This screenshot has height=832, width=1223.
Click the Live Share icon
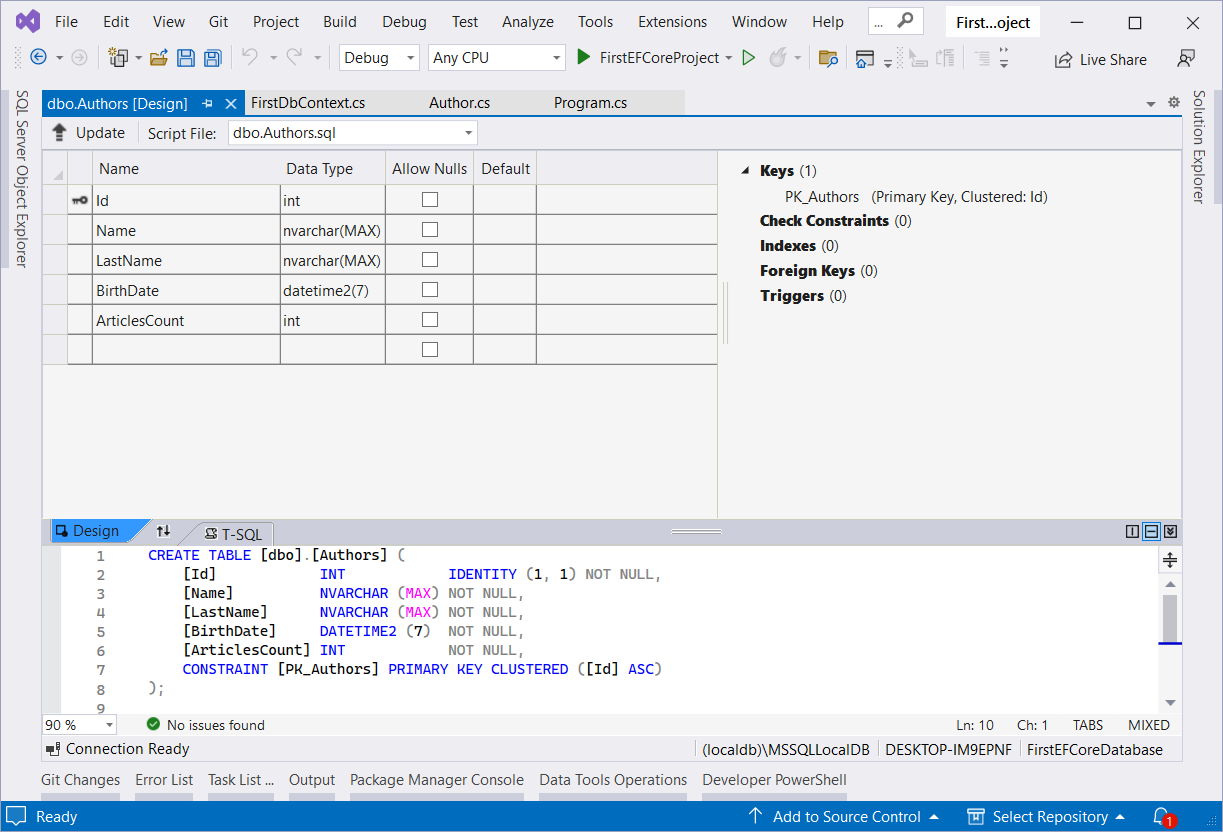(1063, 58)
